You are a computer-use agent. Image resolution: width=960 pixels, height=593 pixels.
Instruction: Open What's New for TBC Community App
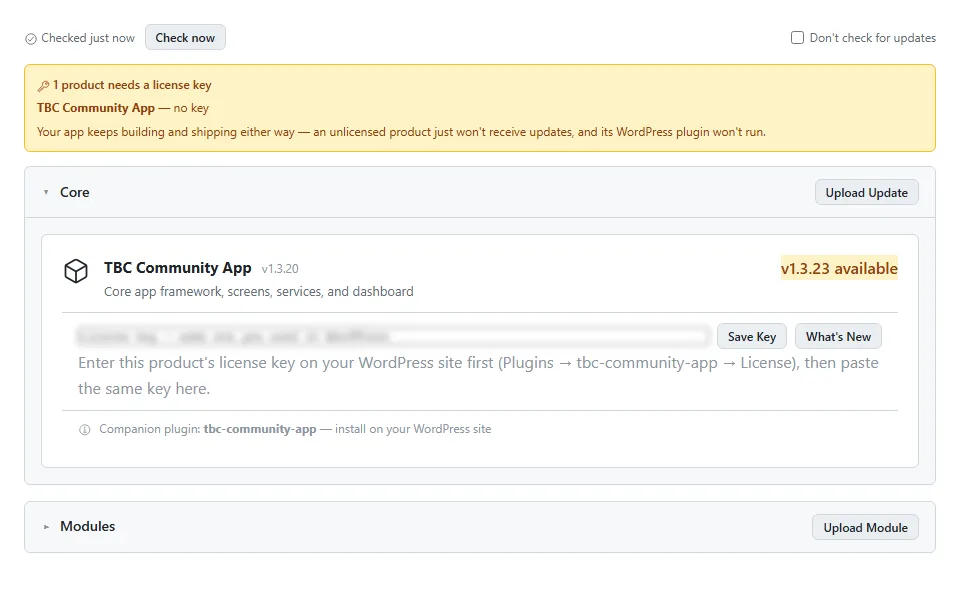point(838,336)
